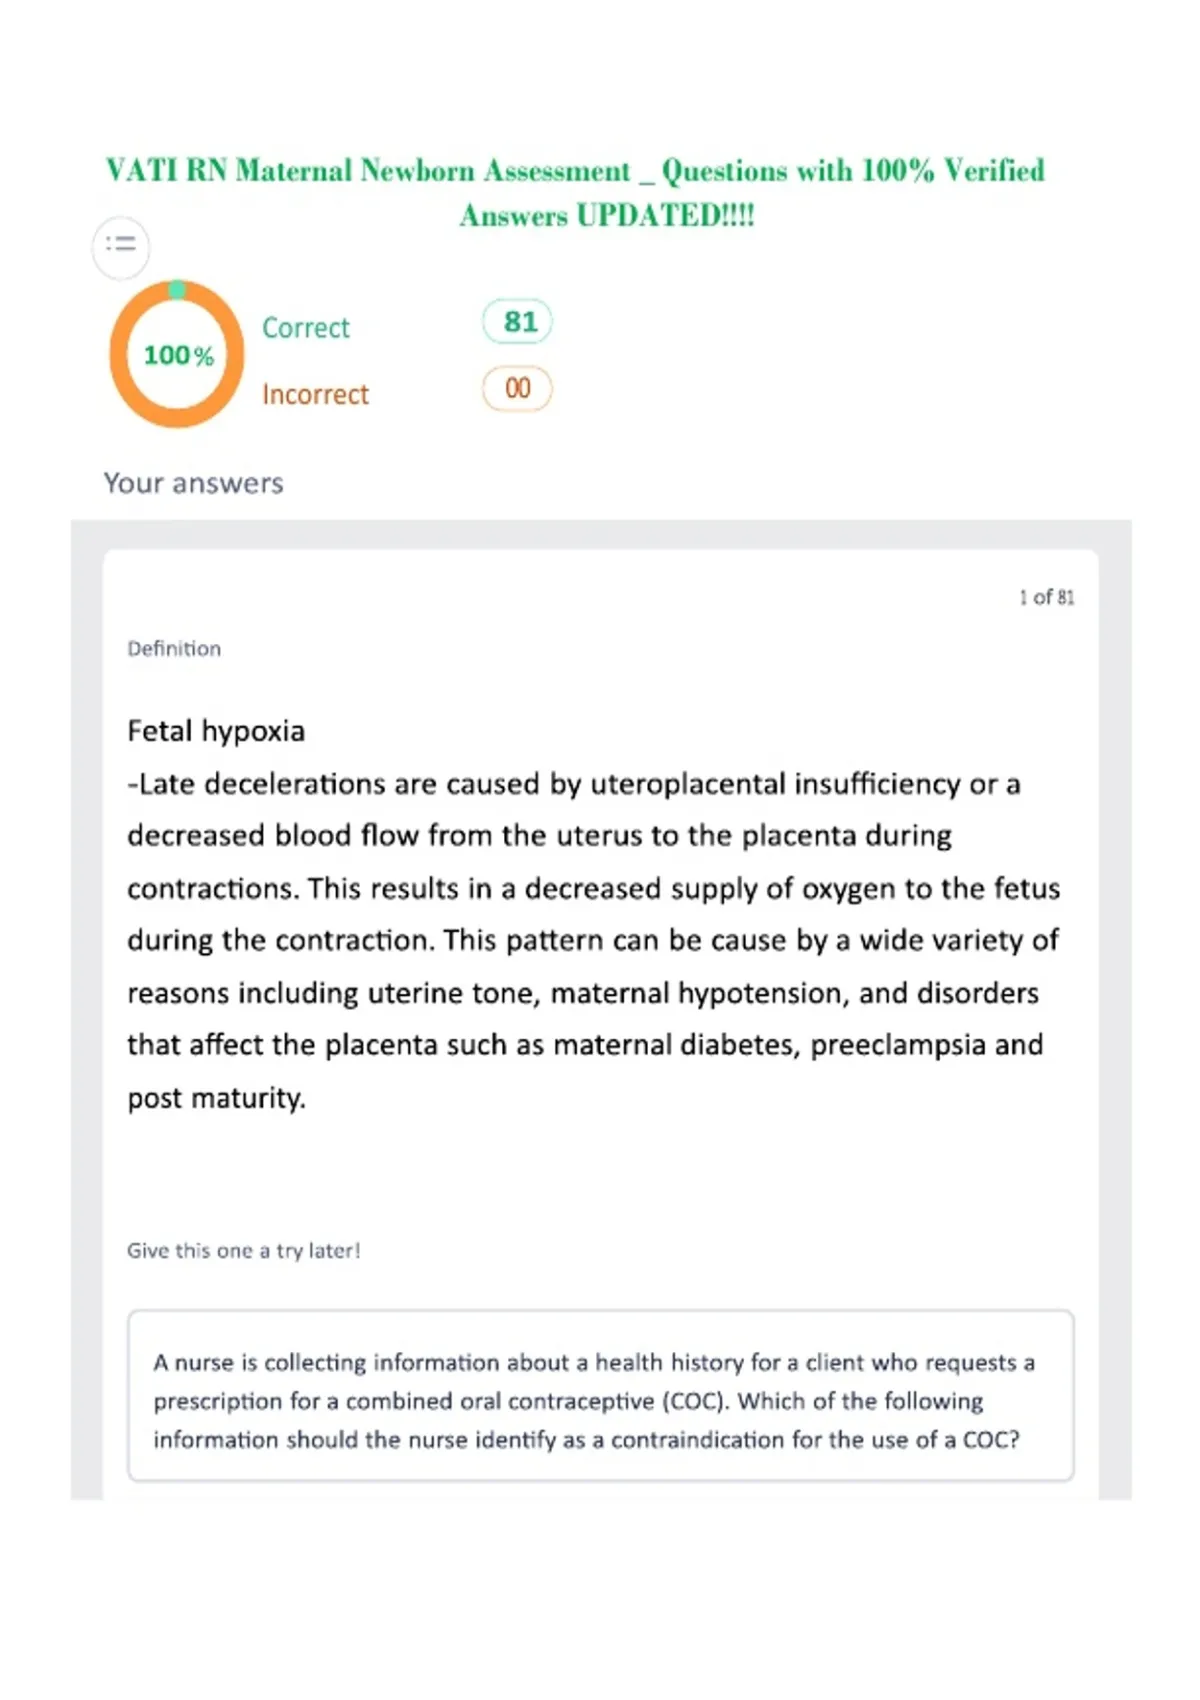Select the green segment on progress ring
The height and width of the screenshot is (1700, 1200).
tap(177, 290)
